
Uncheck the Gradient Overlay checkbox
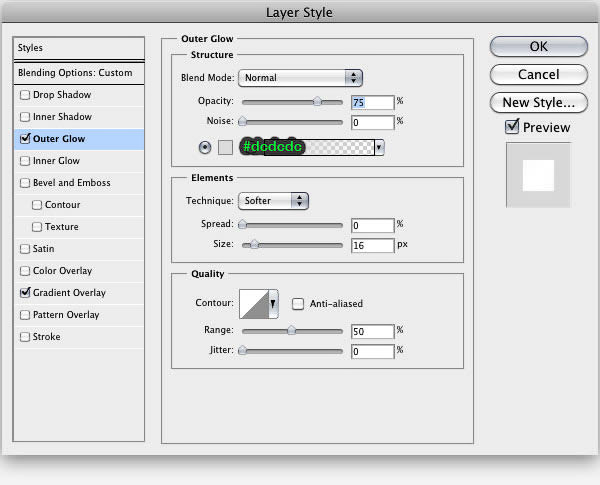coord(25,292)
